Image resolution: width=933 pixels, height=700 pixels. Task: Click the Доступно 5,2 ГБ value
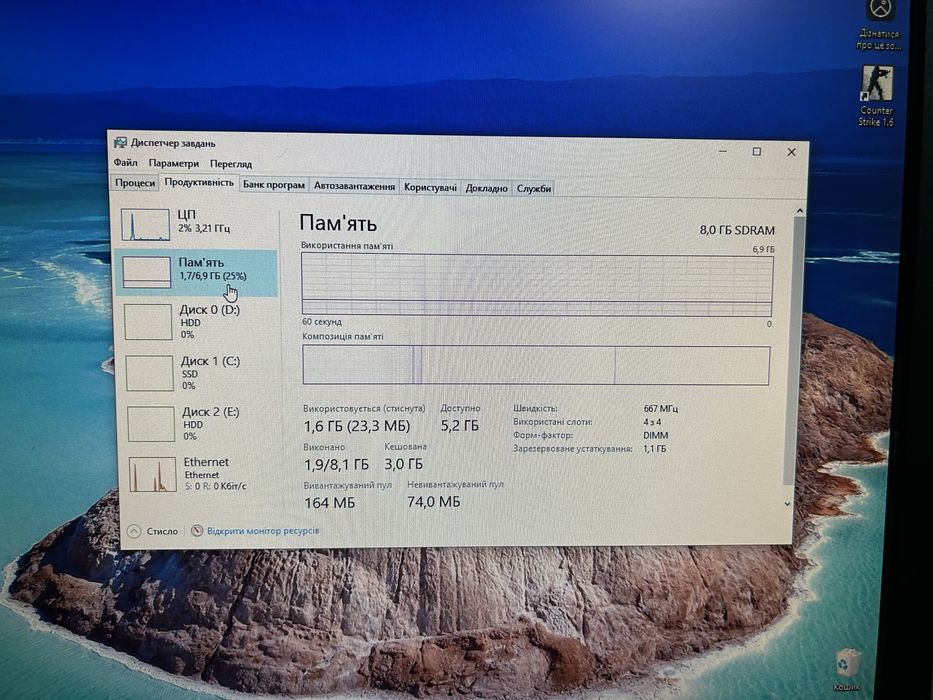coord(460,426)
